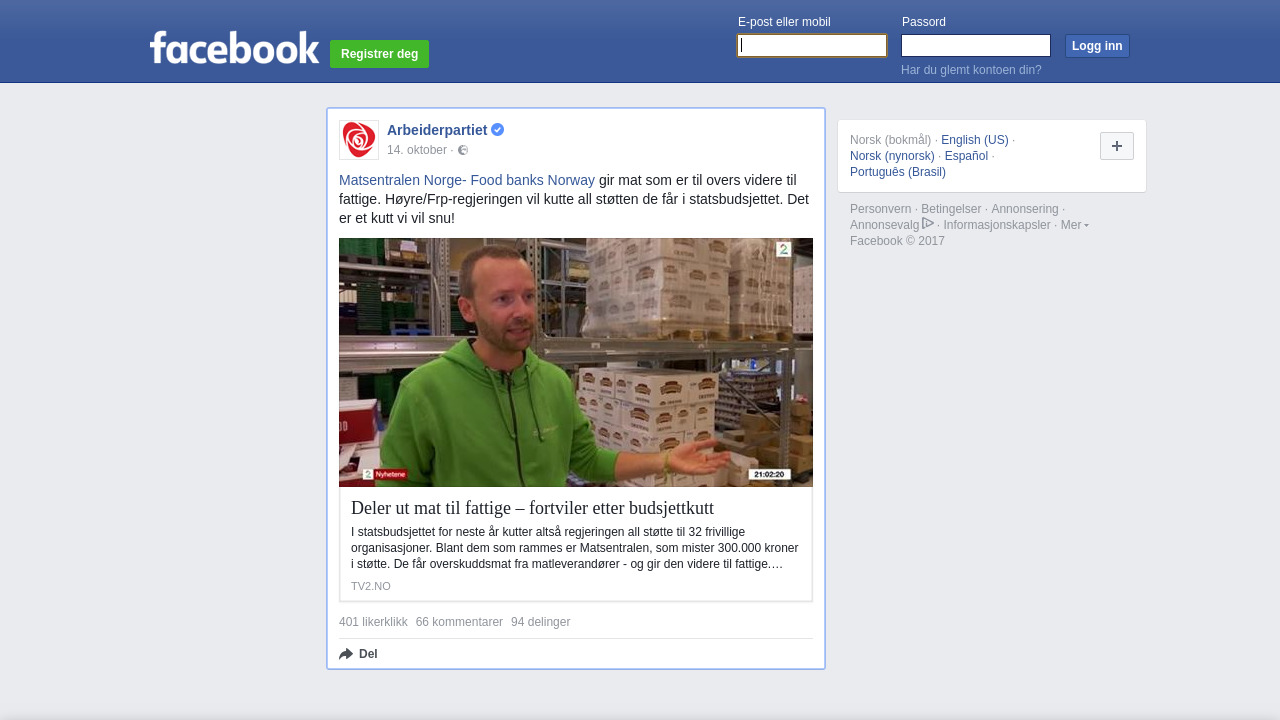Focus the E-post eller mobil field
1280x720 pixels.
[x=812, y=46]
